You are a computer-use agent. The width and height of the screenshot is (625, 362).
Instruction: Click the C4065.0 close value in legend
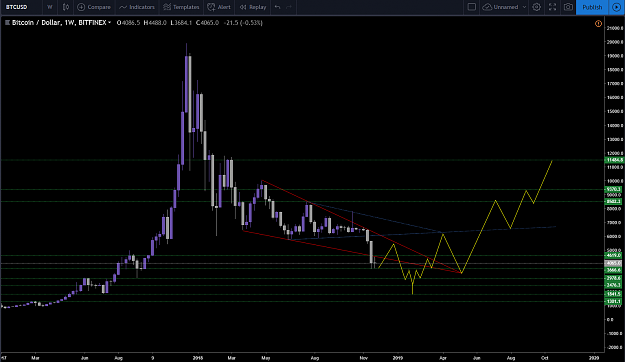pyautogui.click(x=207, y=23)
